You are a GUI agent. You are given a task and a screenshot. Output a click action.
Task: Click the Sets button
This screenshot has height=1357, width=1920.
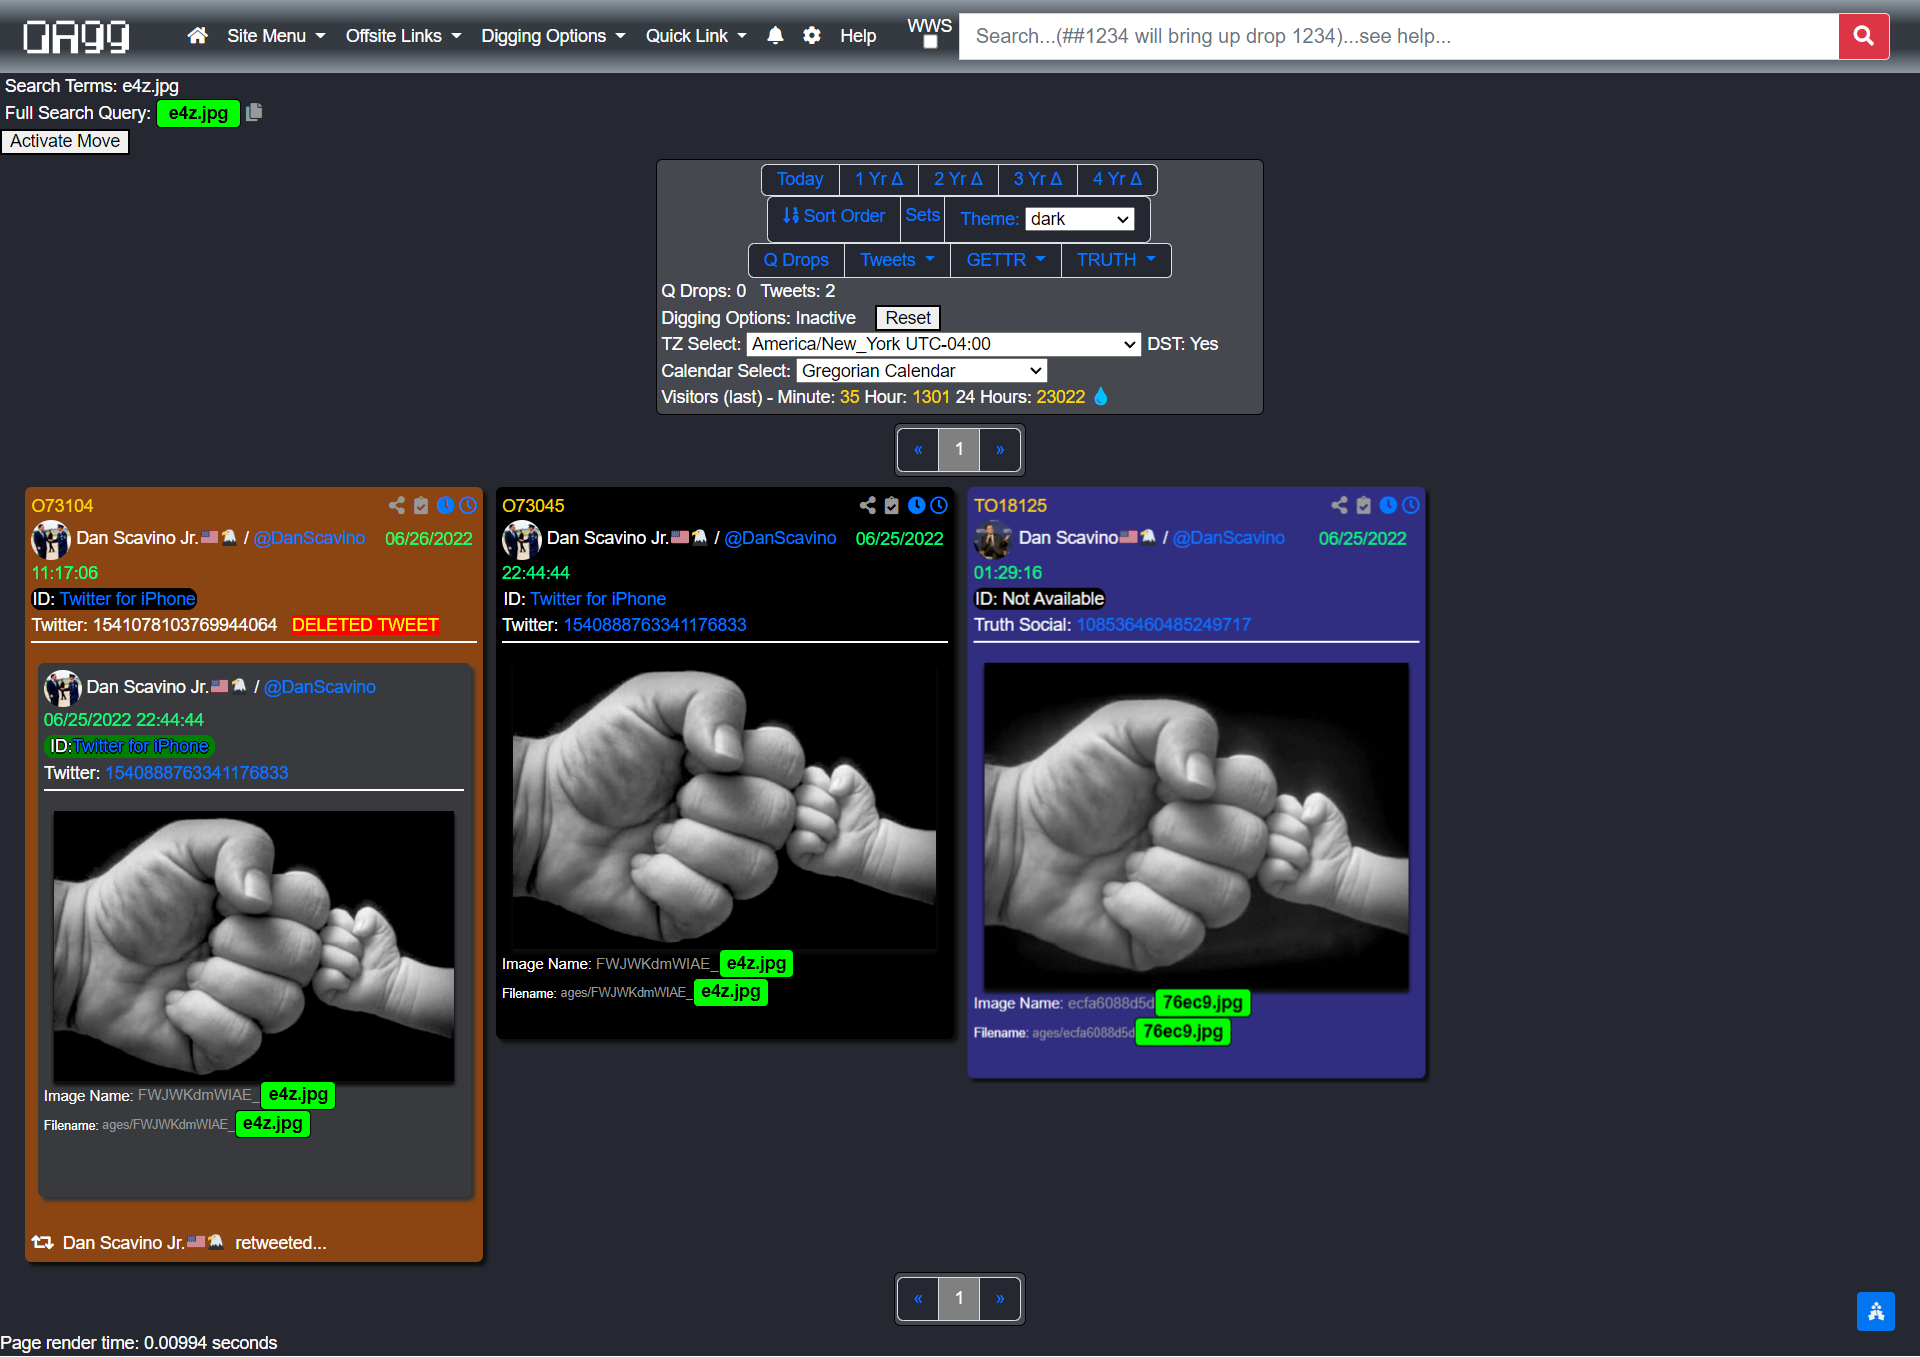tap(922, 215)
